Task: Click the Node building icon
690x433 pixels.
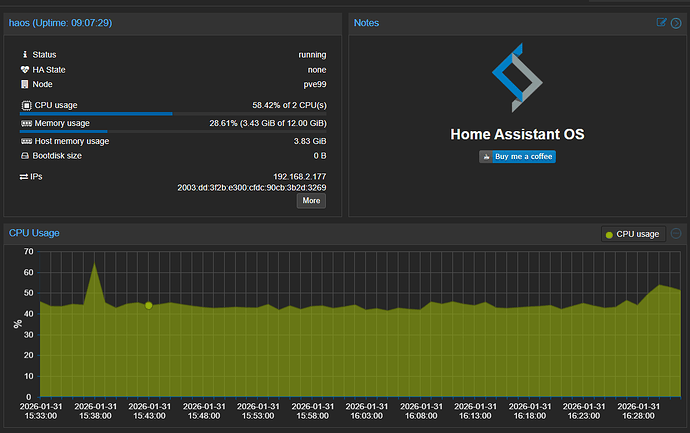Action: tap(25, 84)
